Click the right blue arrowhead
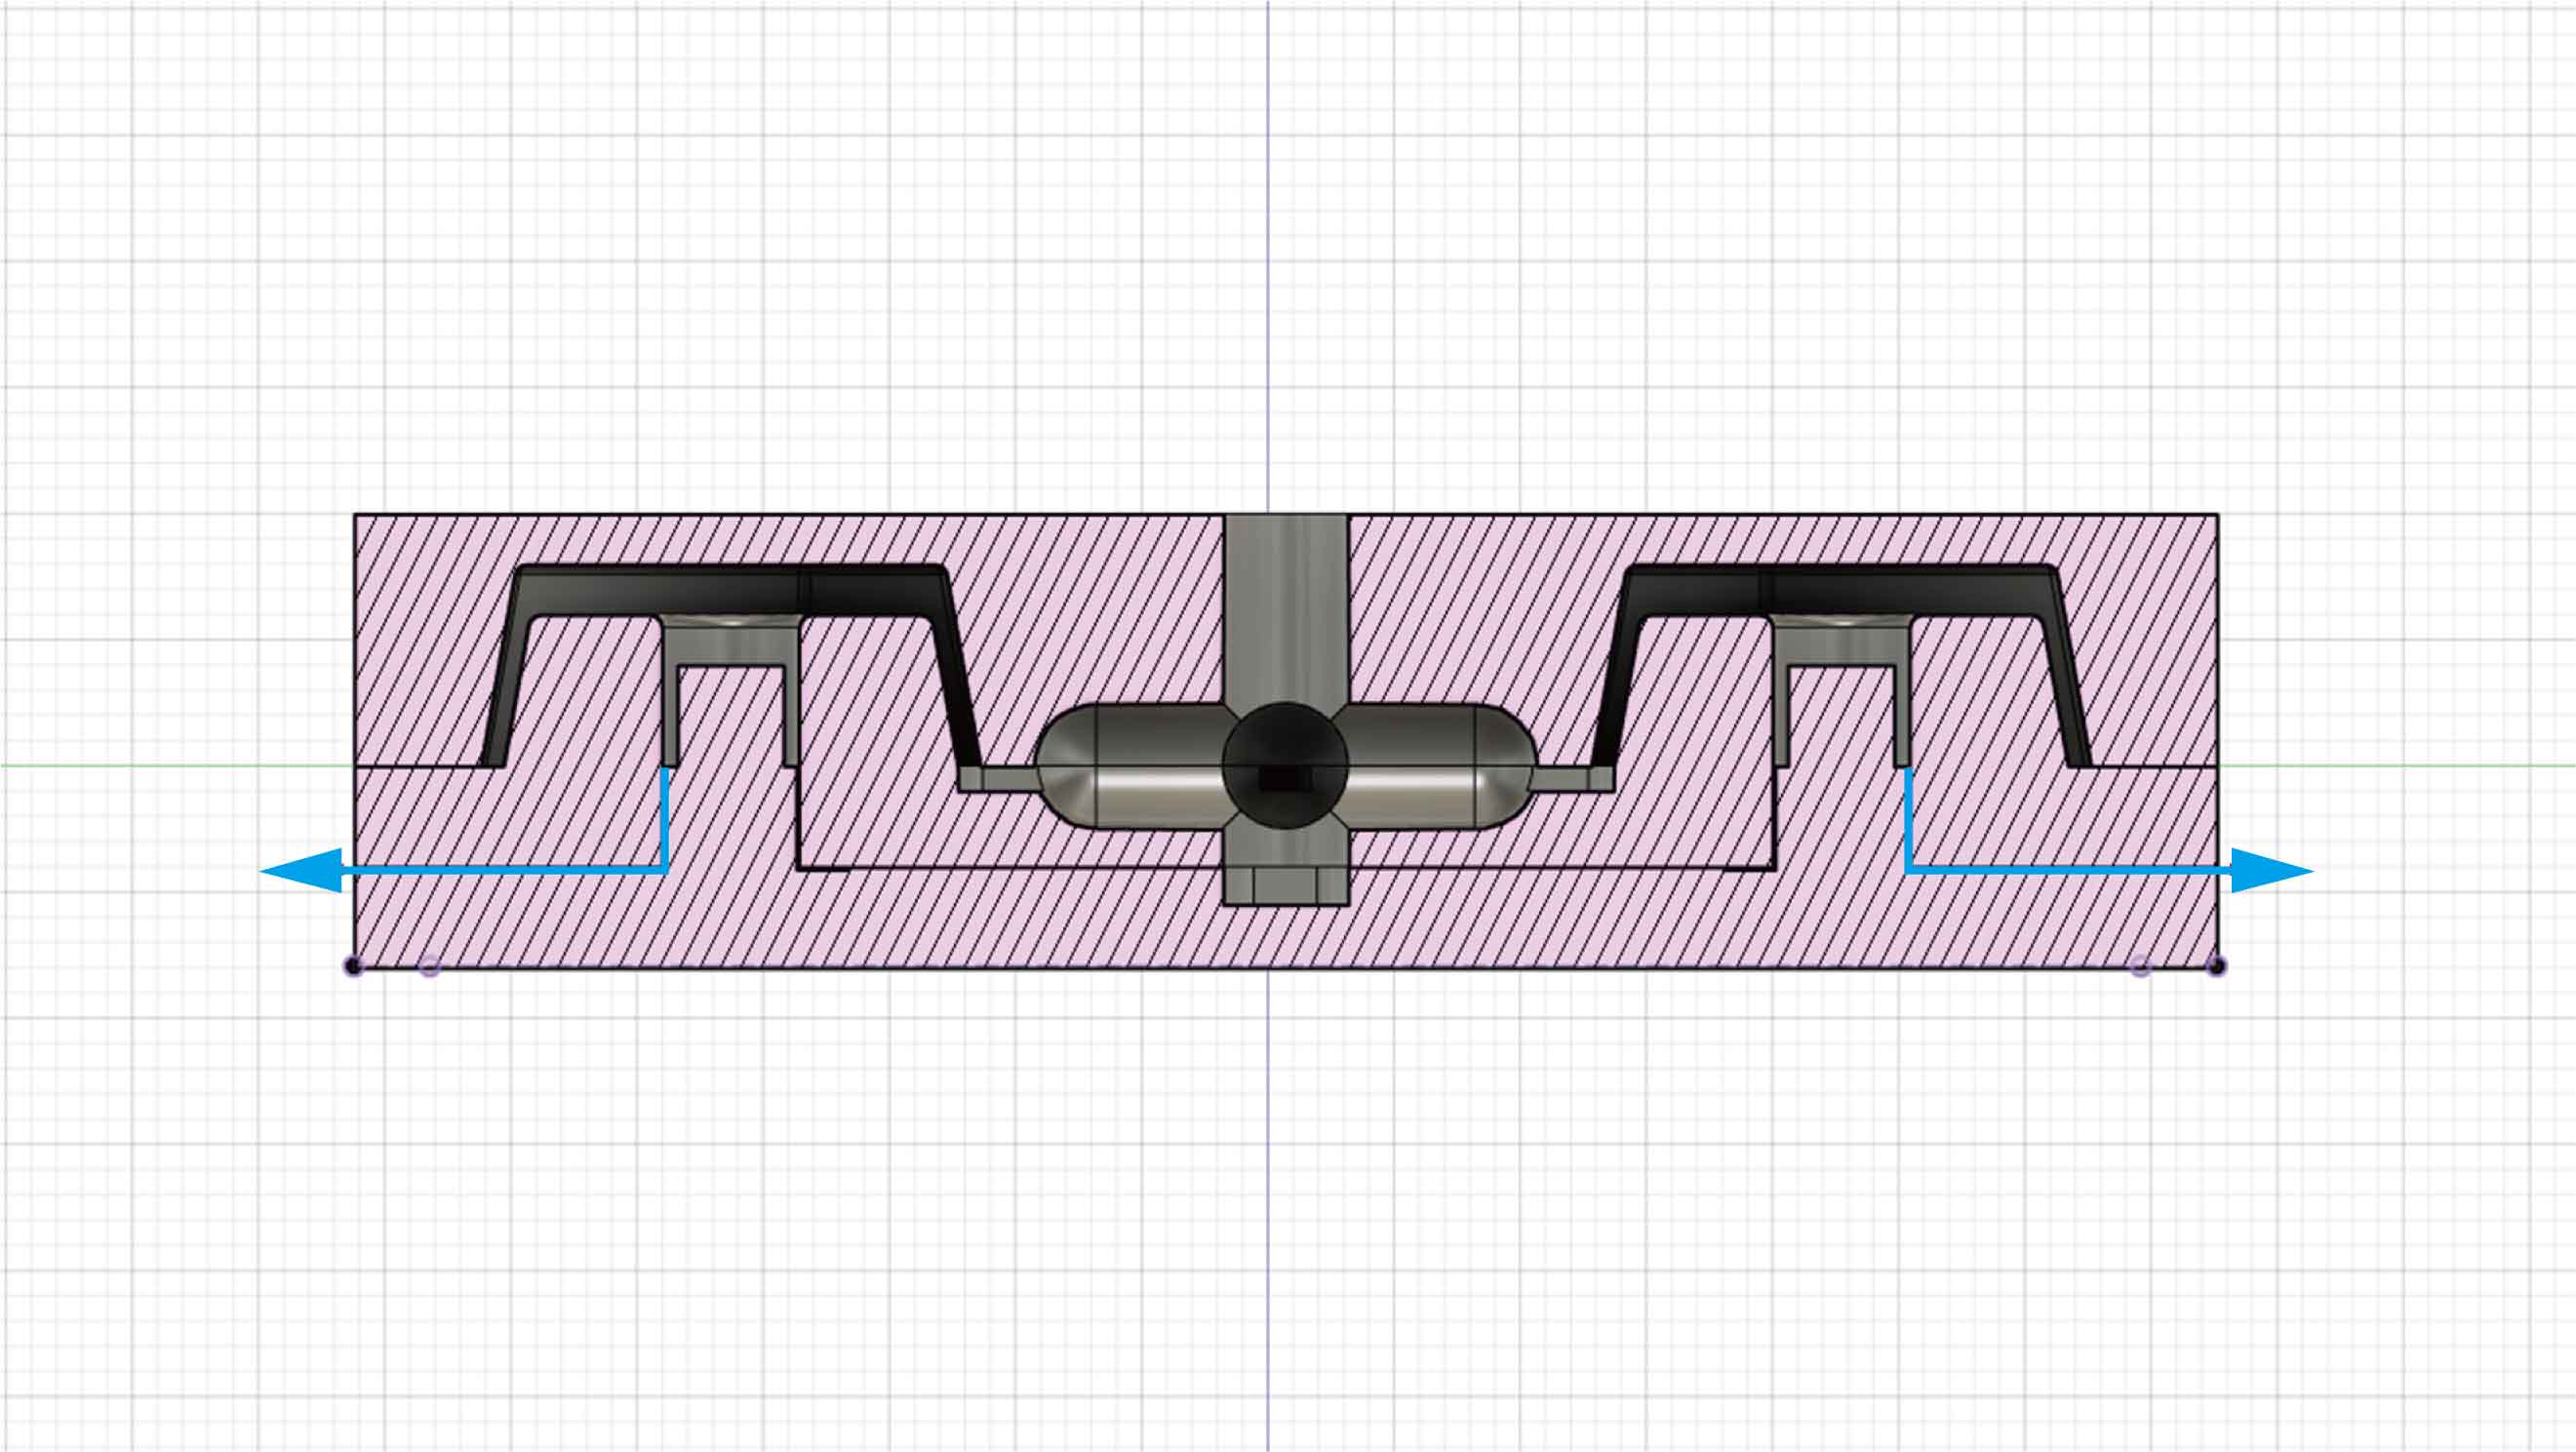Image resolution: width=2576 pixels, height=1452 pixels. click(x=2271, y=871)
